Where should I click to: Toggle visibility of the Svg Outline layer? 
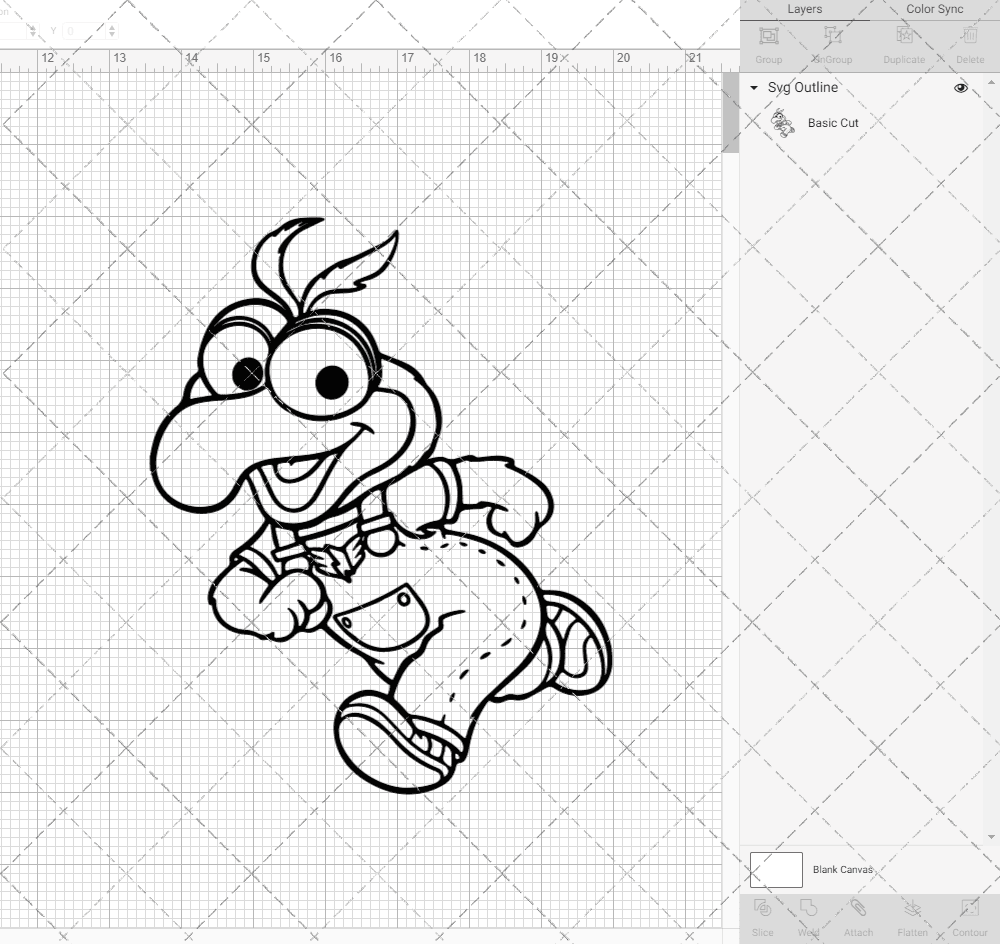click(x=960, y=88)
